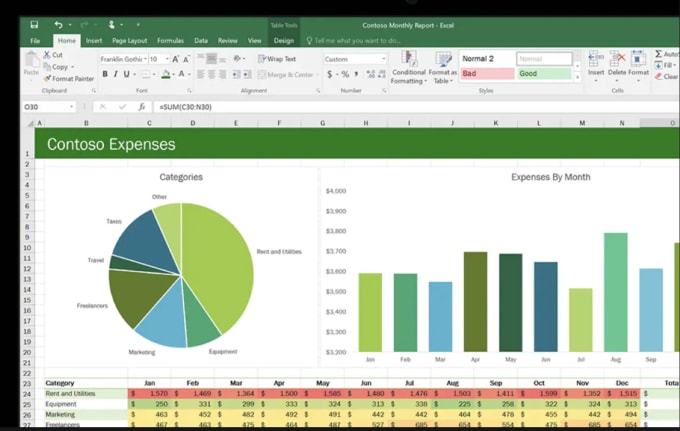This screenshot has height=431, width=680.
Task: Click the Tell me what you want search box
Action: click(353, 41)
